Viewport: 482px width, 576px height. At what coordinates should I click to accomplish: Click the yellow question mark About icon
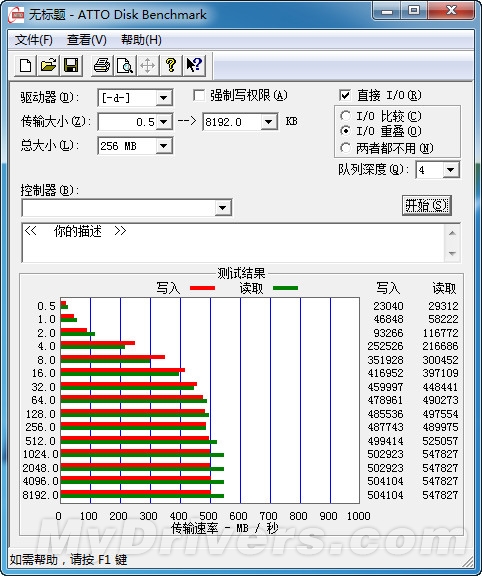(170, 66)
